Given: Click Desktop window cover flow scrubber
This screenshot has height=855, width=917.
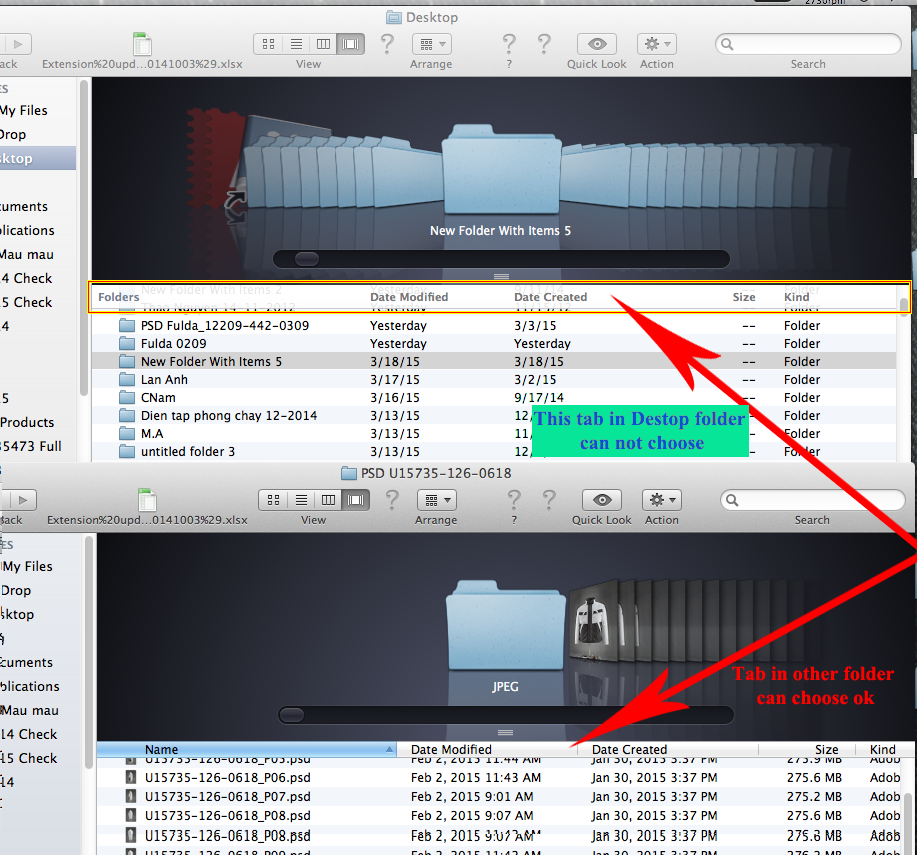Looking at the screenshot, I should point(306,258).
